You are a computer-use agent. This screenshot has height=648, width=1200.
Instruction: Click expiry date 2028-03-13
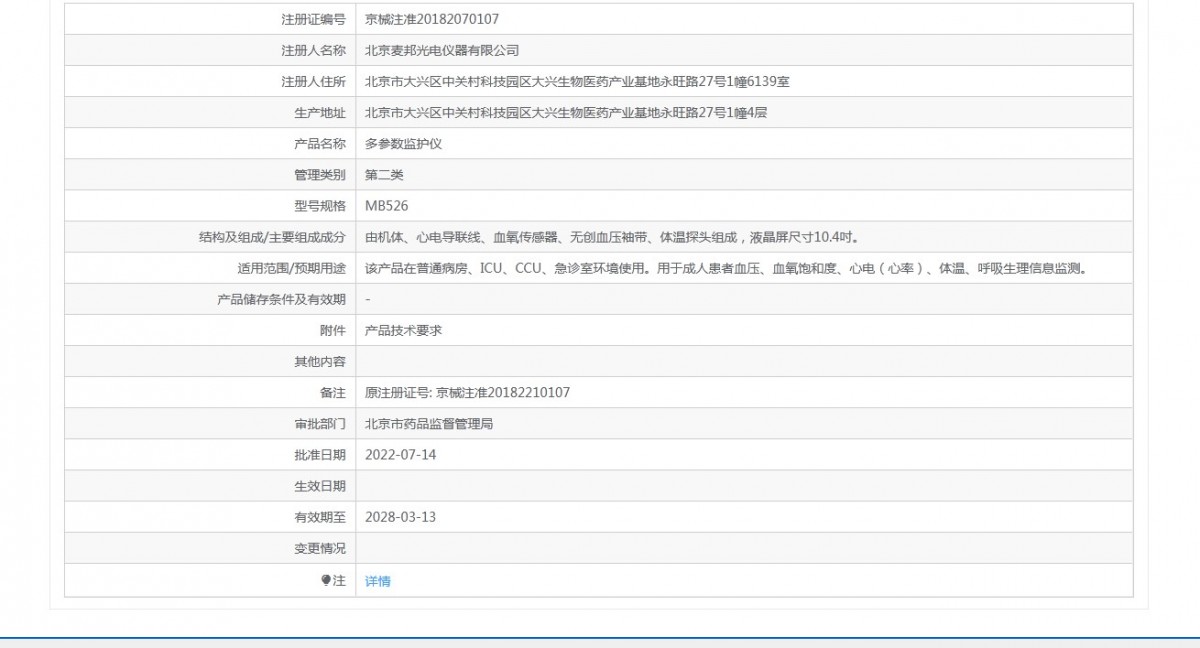point(400,517)
